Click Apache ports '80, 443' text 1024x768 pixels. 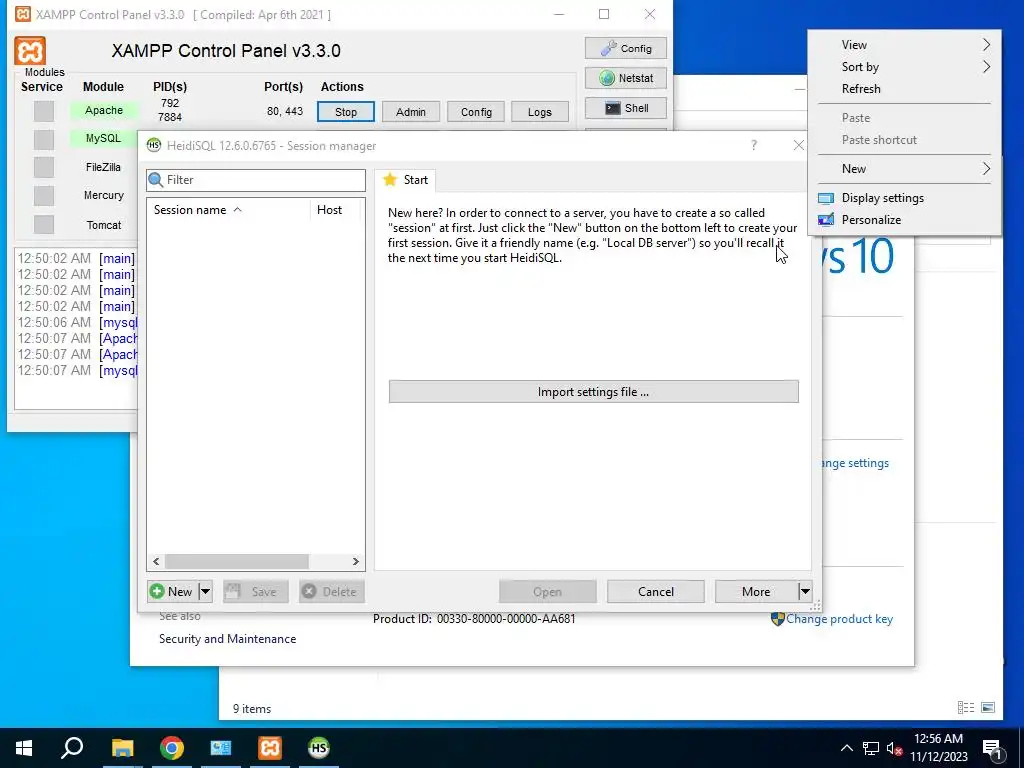point(285,111)
